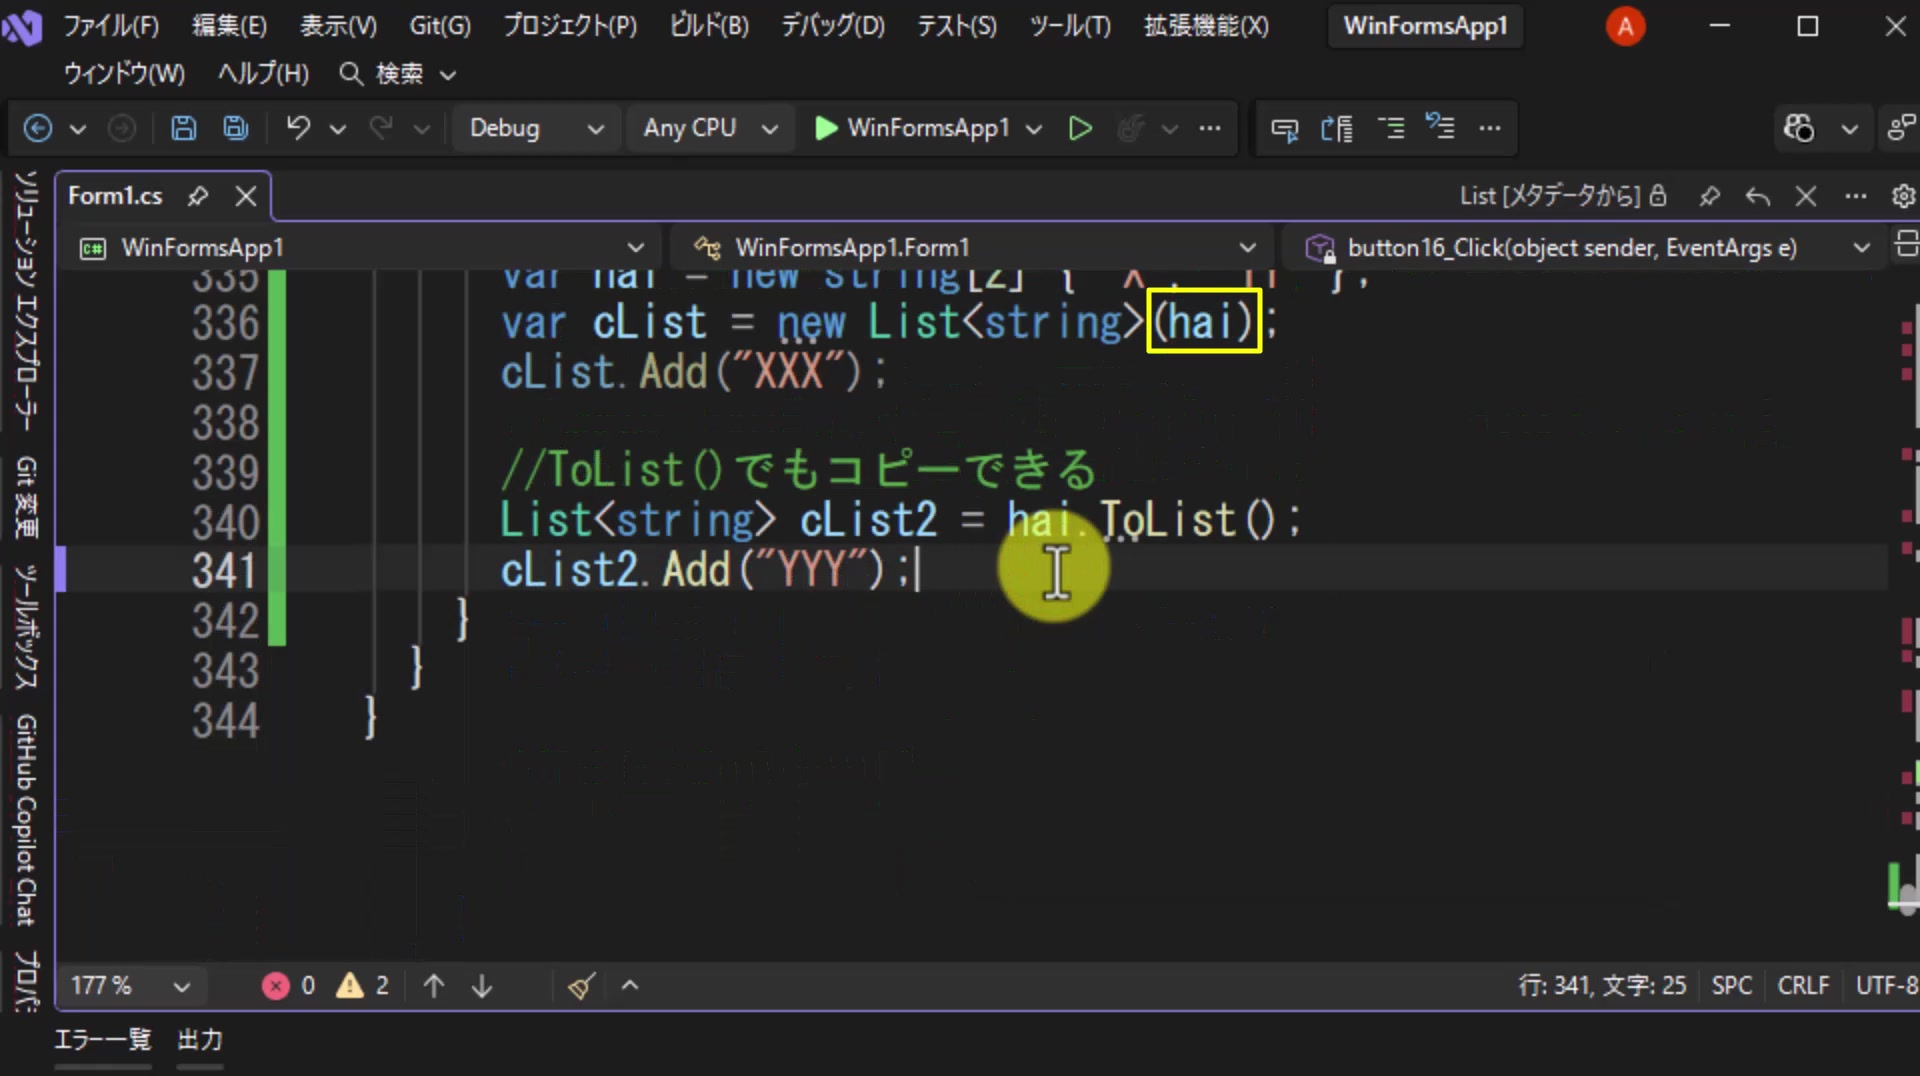This screenshot has width=1920, height=1076.
Task: Click the split editor icon beside navigation bar
Action: [x=1906, y=244]
